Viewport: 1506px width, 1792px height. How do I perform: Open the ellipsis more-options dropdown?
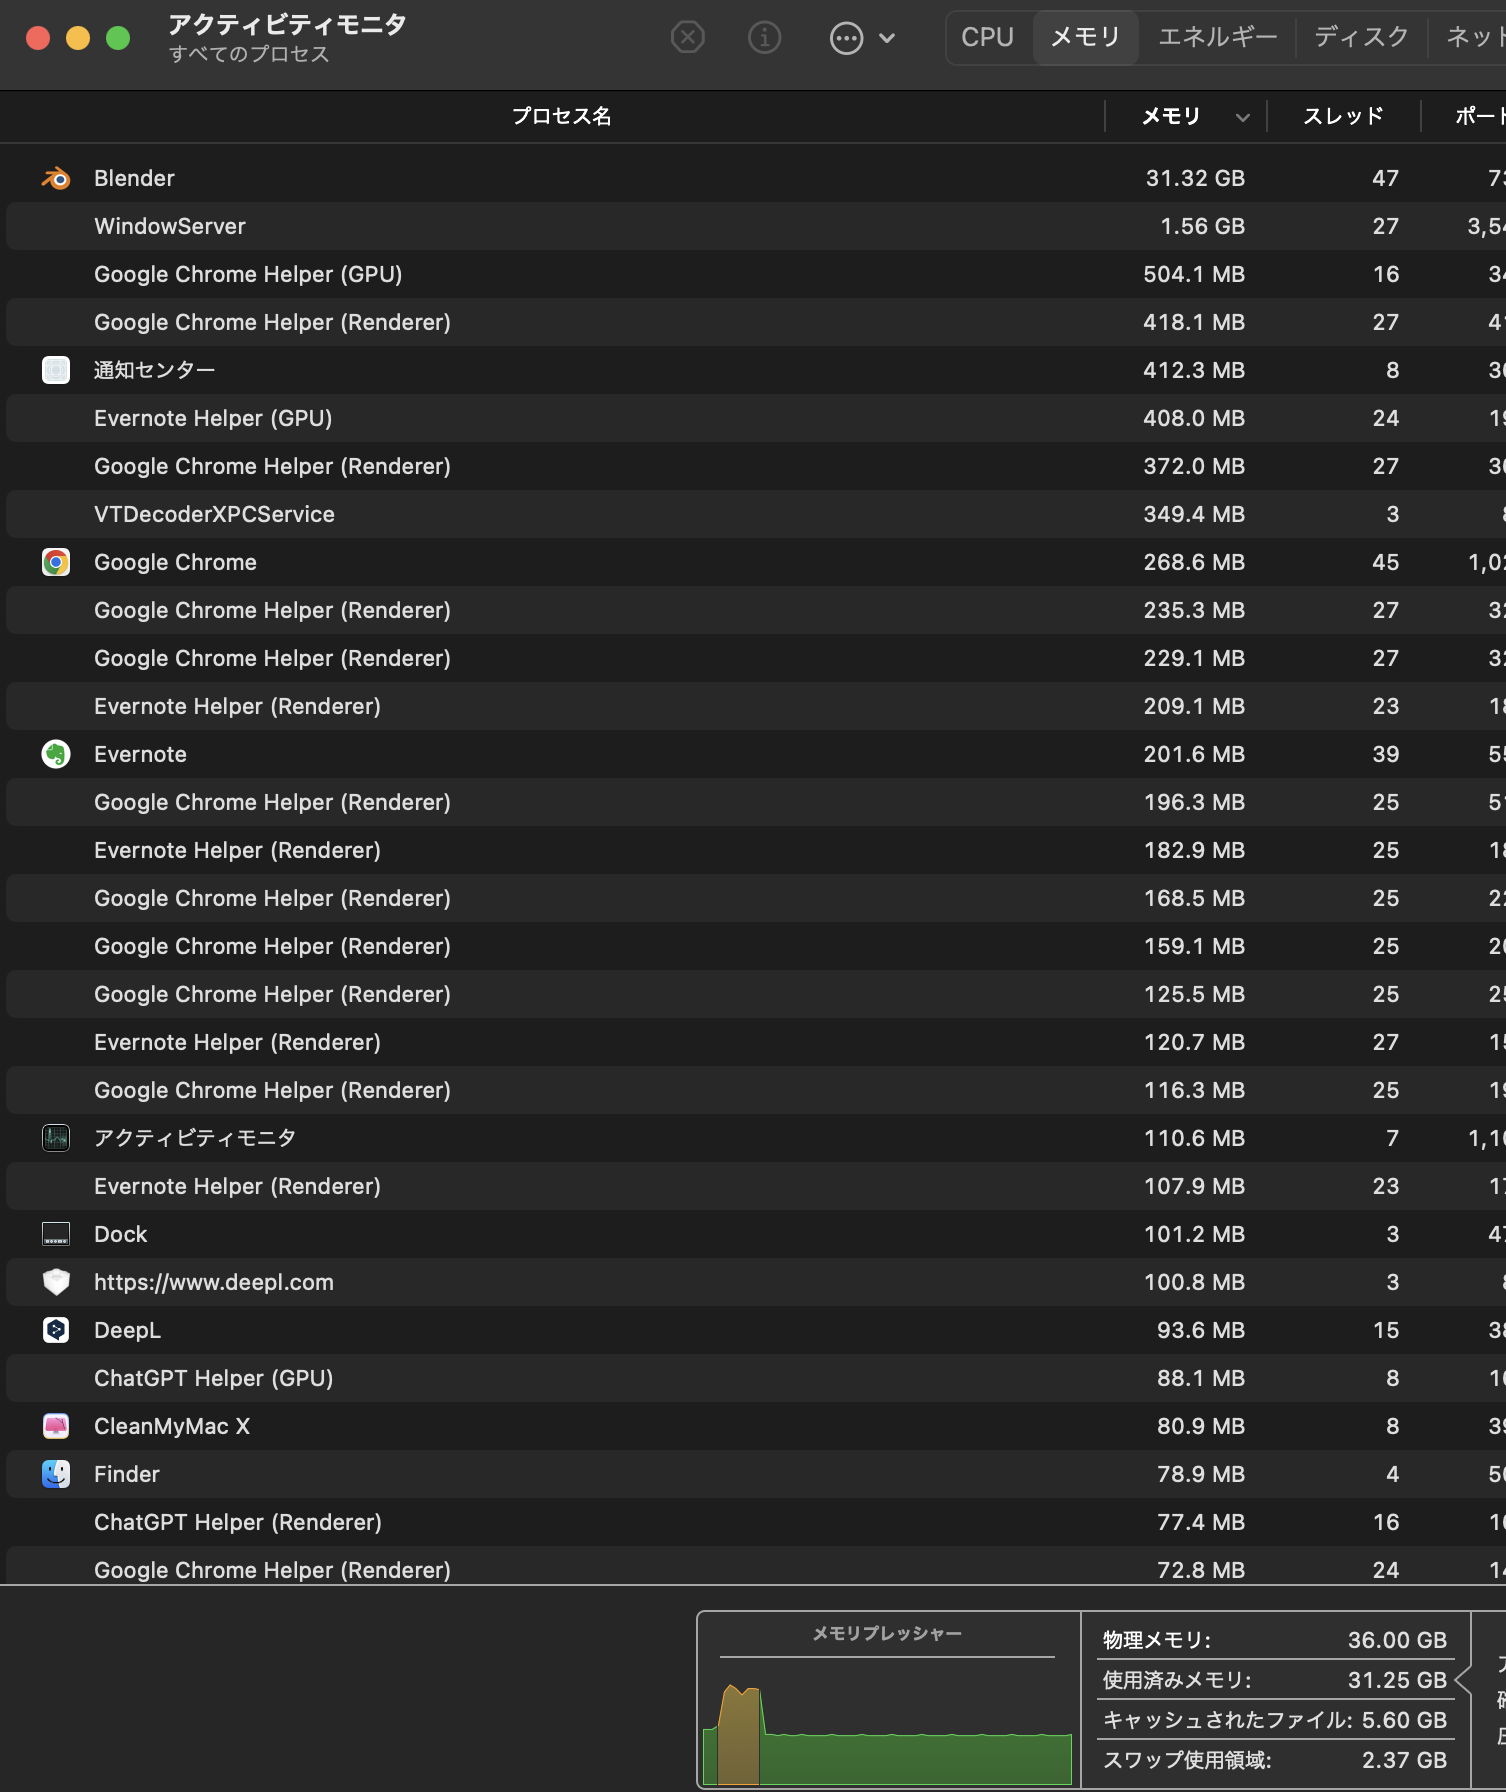(861, 38)
